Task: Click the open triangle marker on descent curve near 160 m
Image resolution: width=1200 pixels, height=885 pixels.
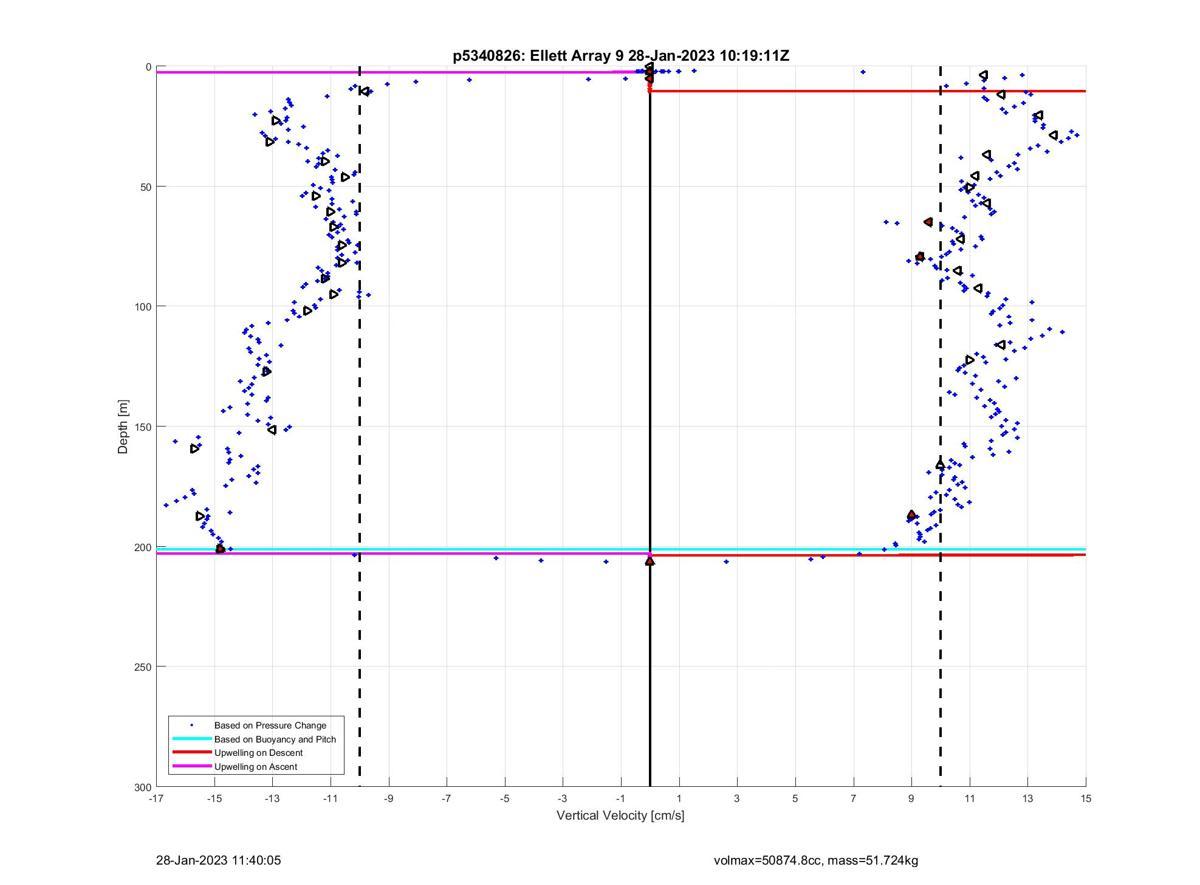Action: click(x=195, y=448)
